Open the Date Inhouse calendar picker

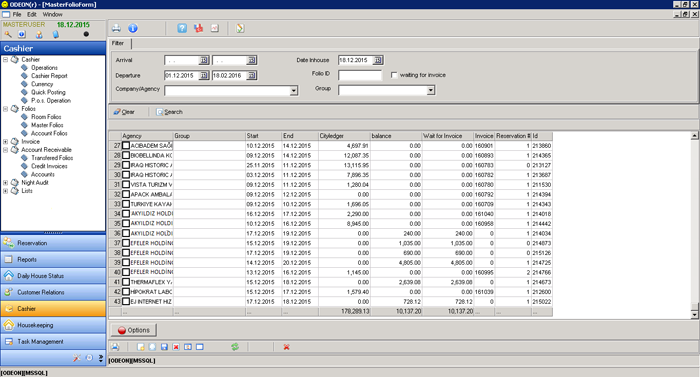(378, 60)
